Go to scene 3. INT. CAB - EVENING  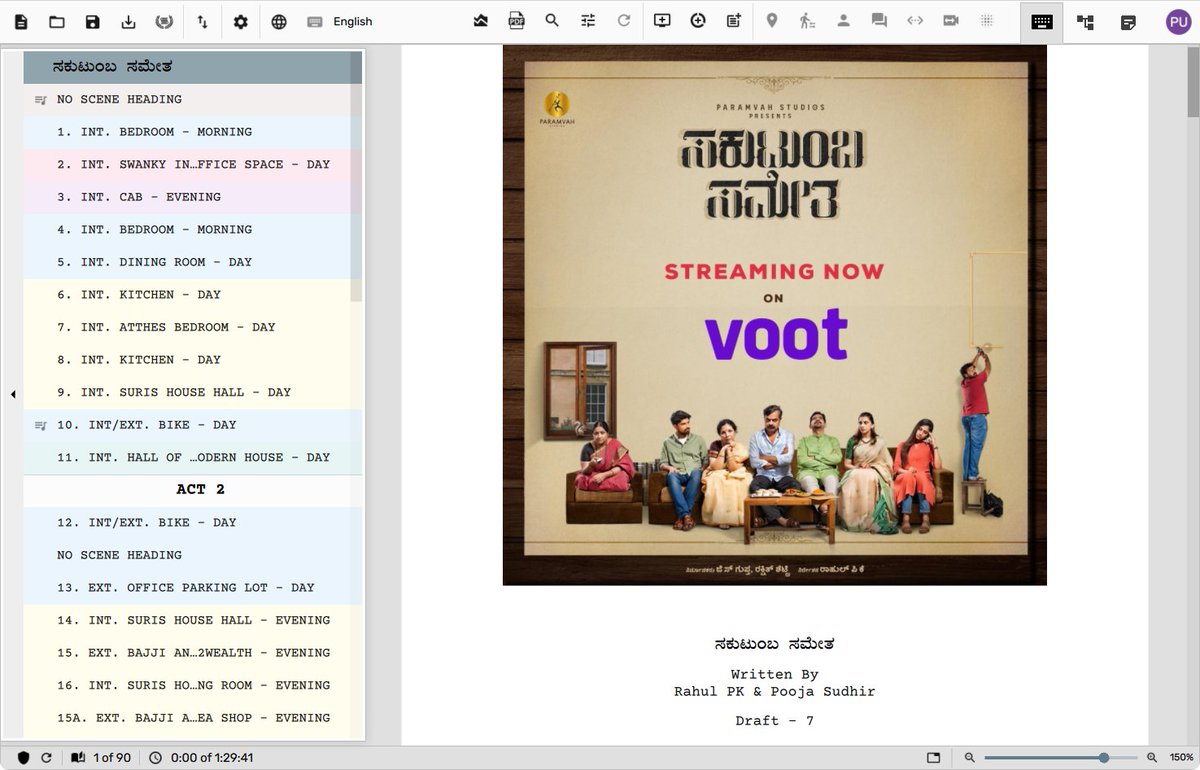tap(193, 197)
